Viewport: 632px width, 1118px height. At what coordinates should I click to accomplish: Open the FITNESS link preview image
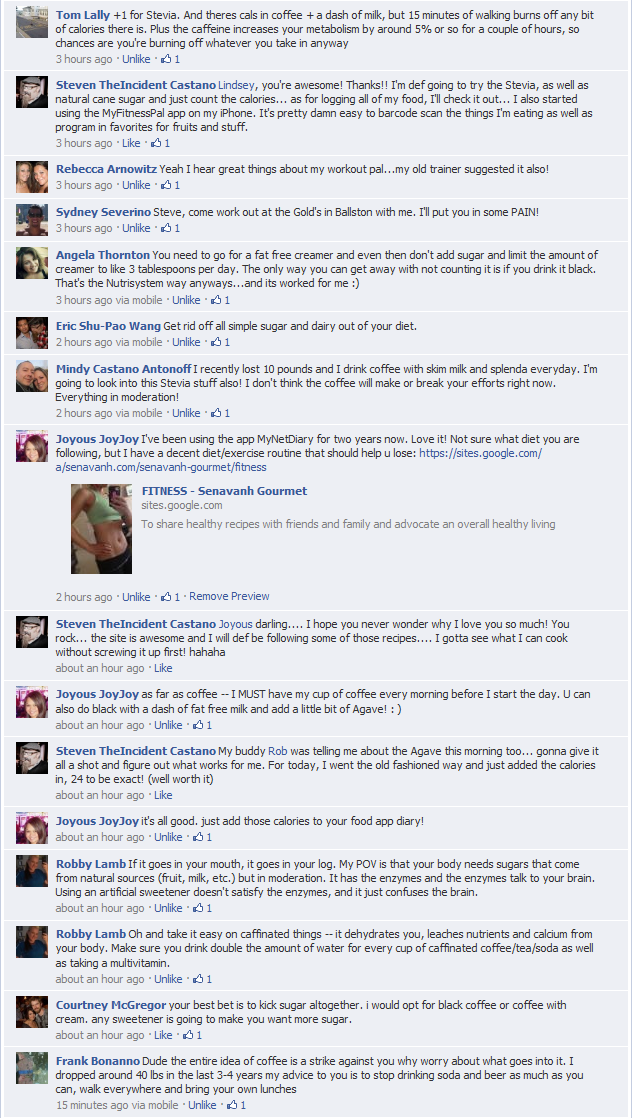(101, 528)
